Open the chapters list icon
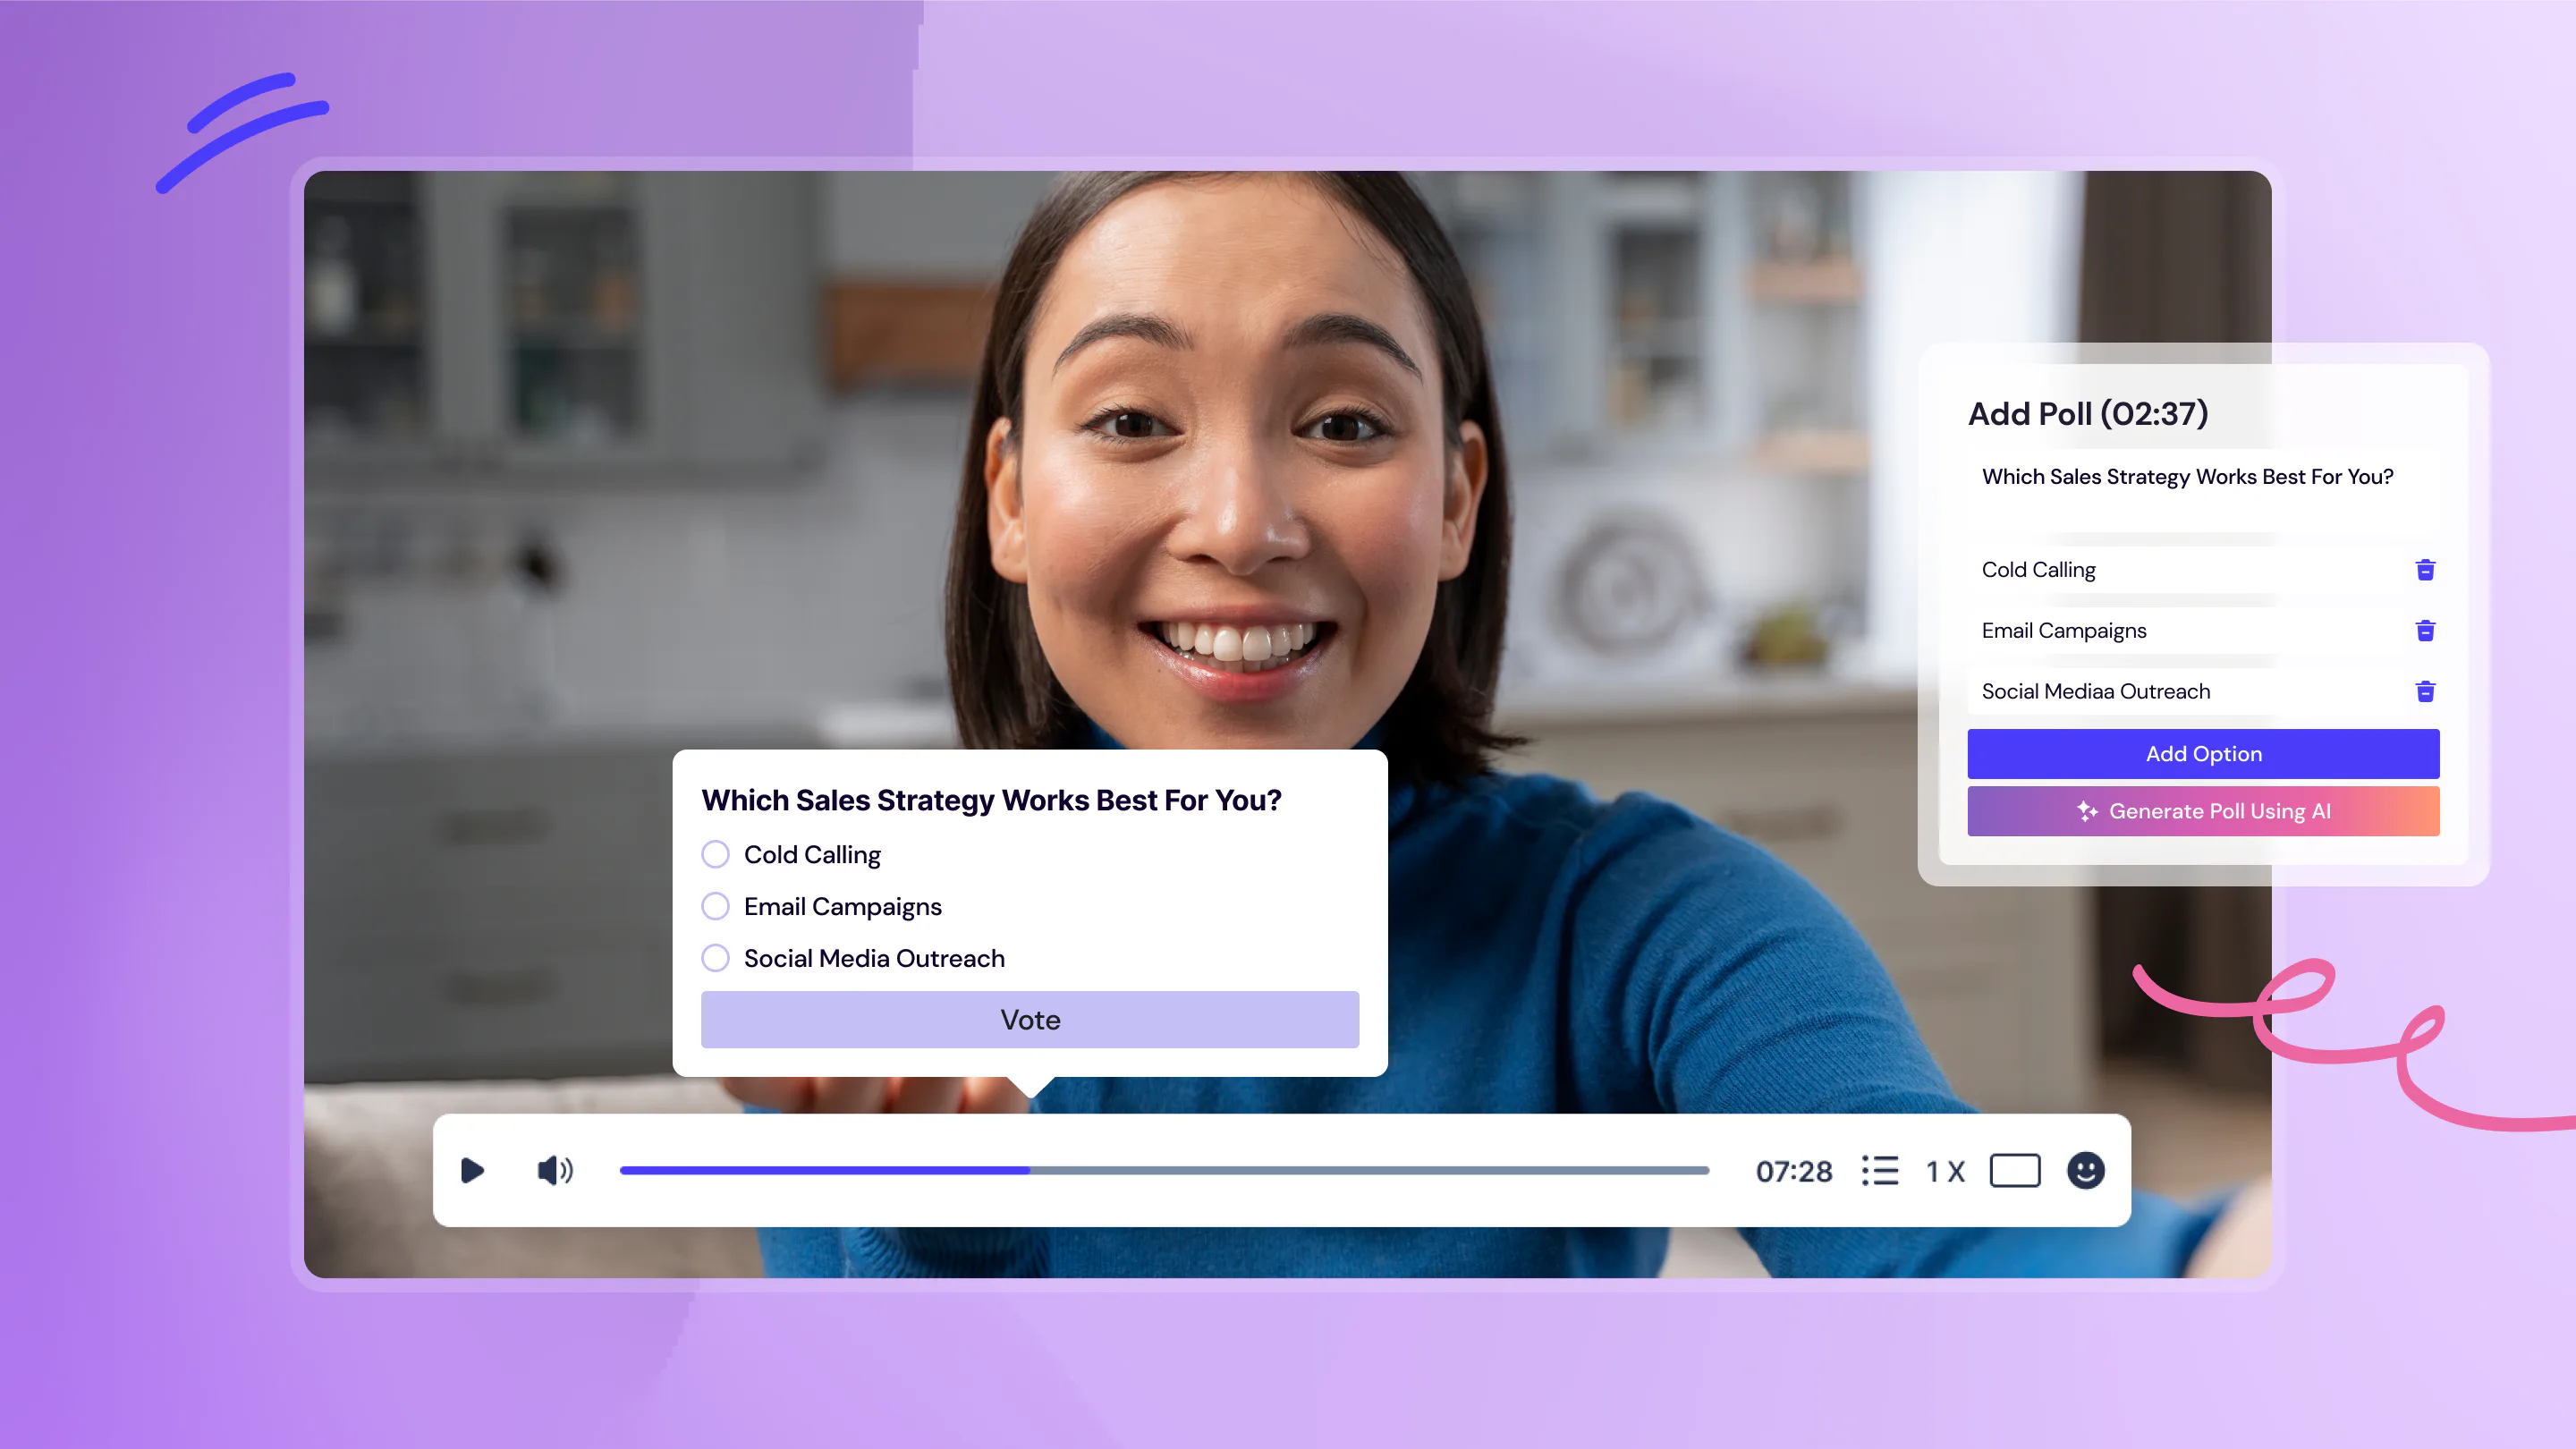 tap(1880, 1170)
